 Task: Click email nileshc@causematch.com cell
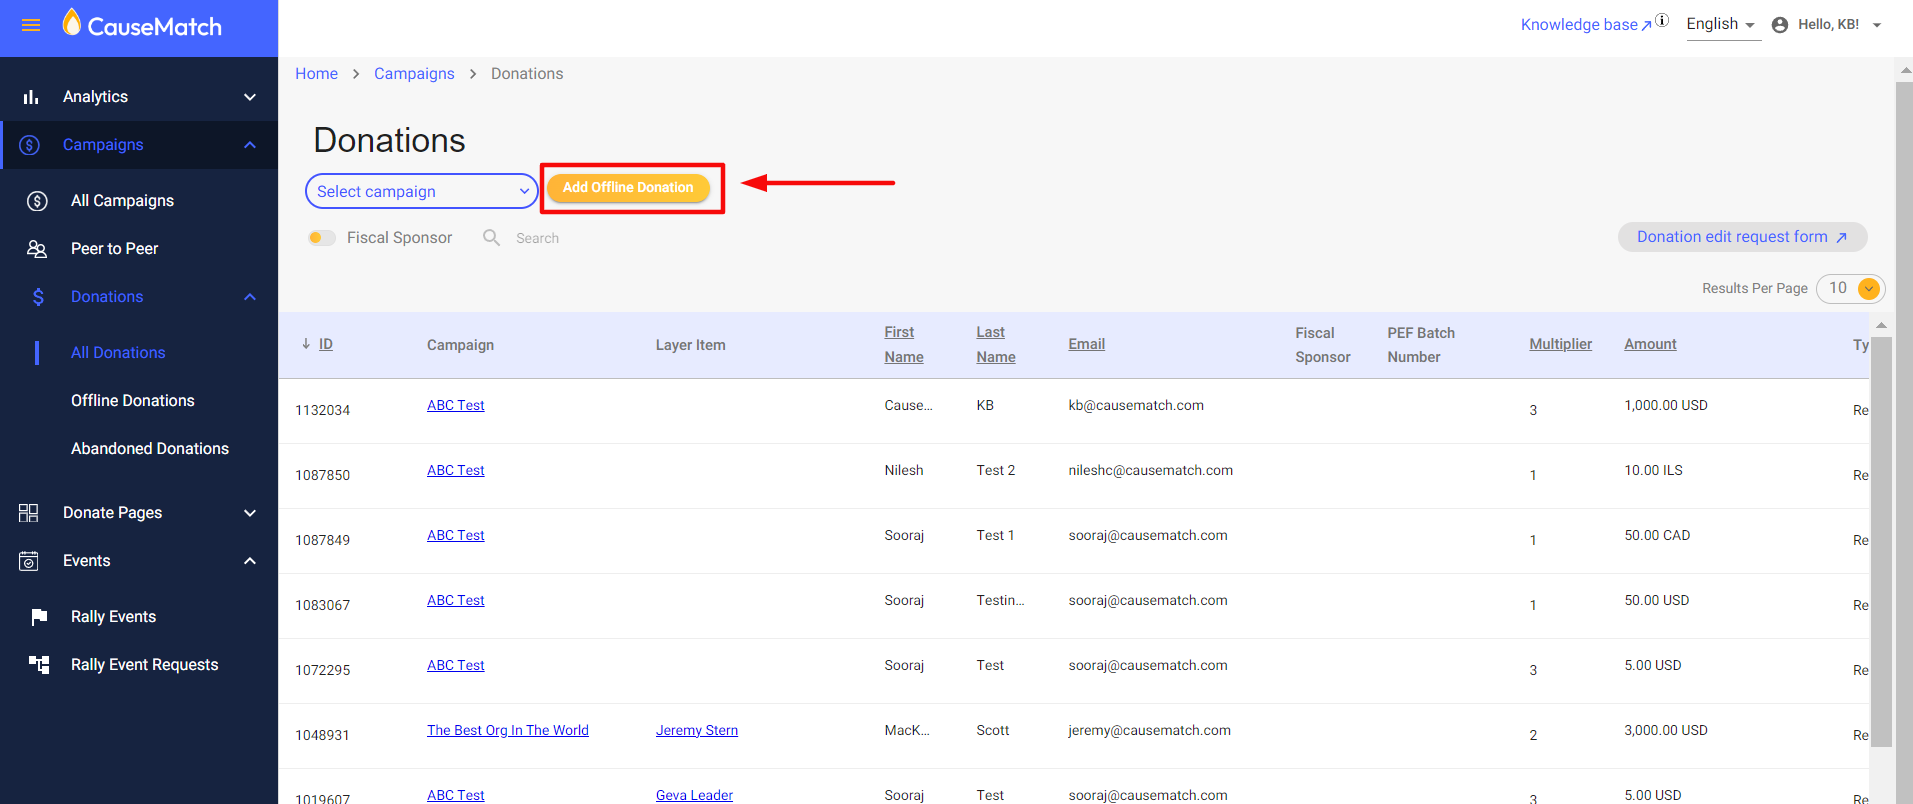(x=1150, y=470)
